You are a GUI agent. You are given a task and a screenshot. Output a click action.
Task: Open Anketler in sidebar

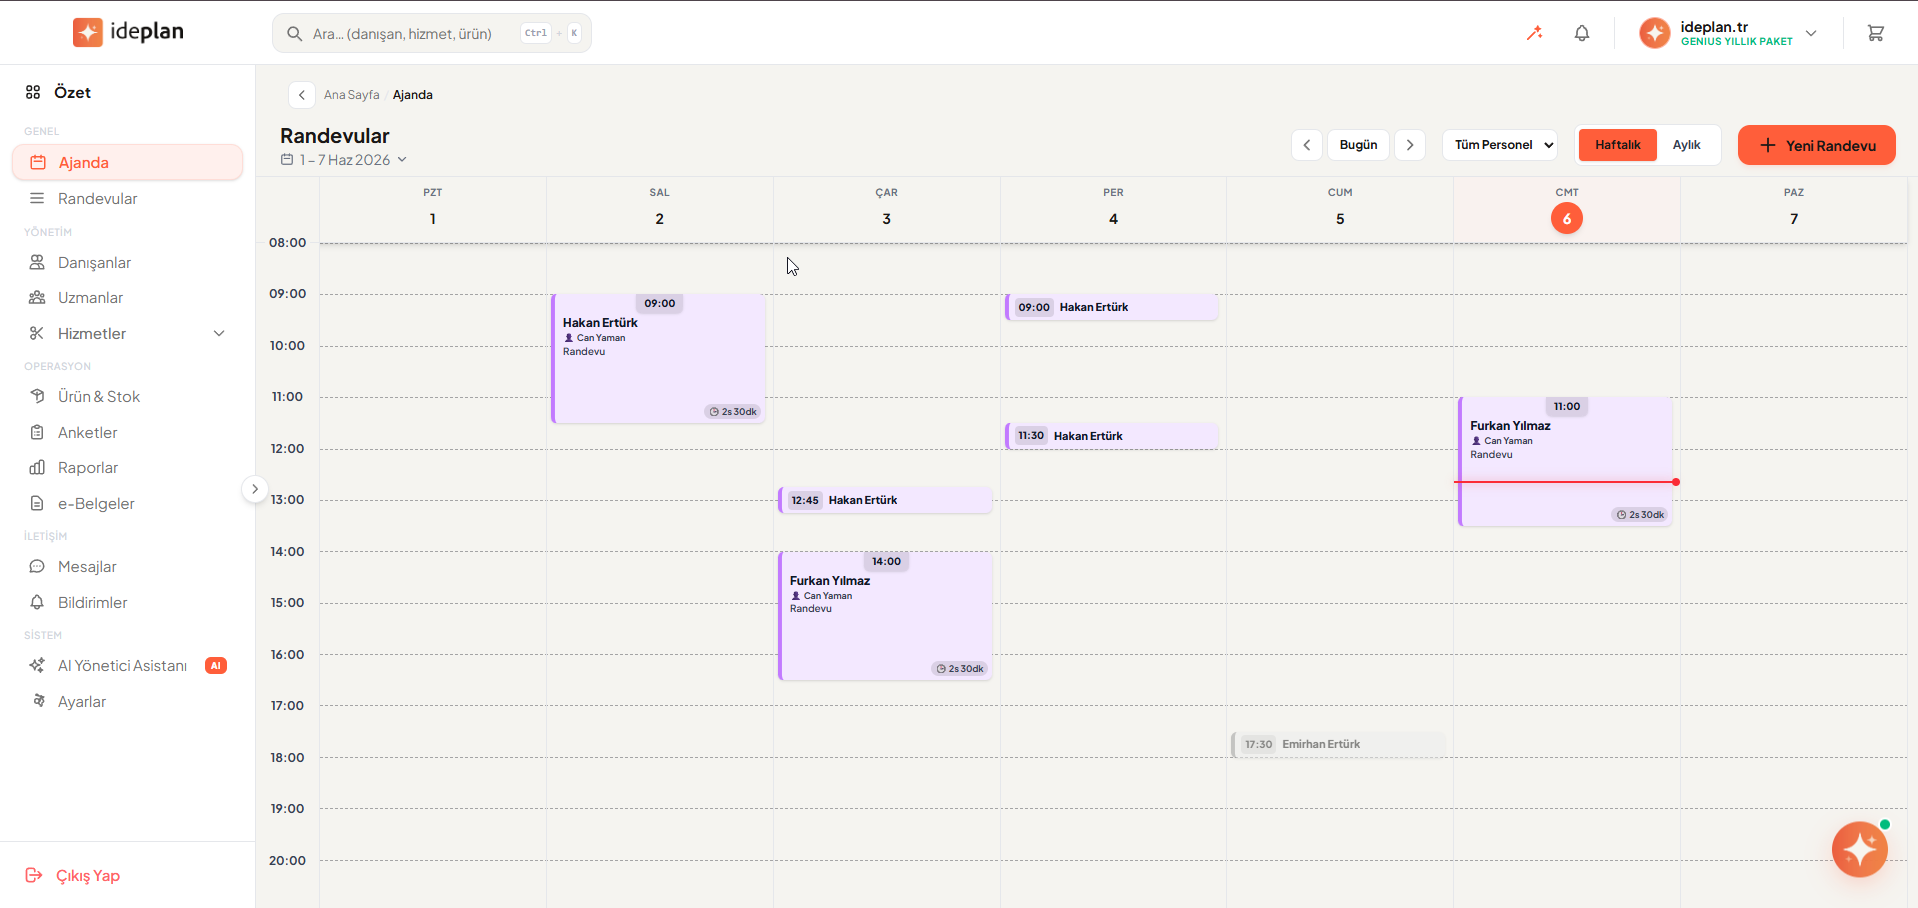coord(128,432)
